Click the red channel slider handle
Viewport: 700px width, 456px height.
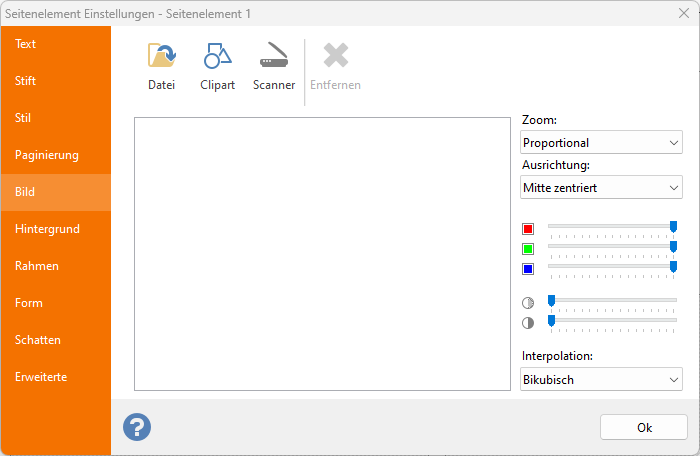(673, 227)
